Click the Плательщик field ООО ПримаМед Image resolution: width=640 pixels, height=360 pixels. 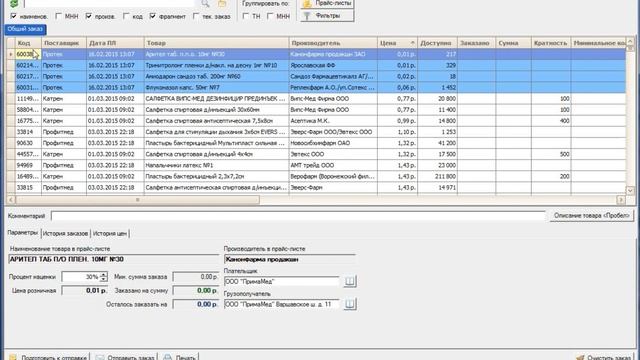(282, 281)
